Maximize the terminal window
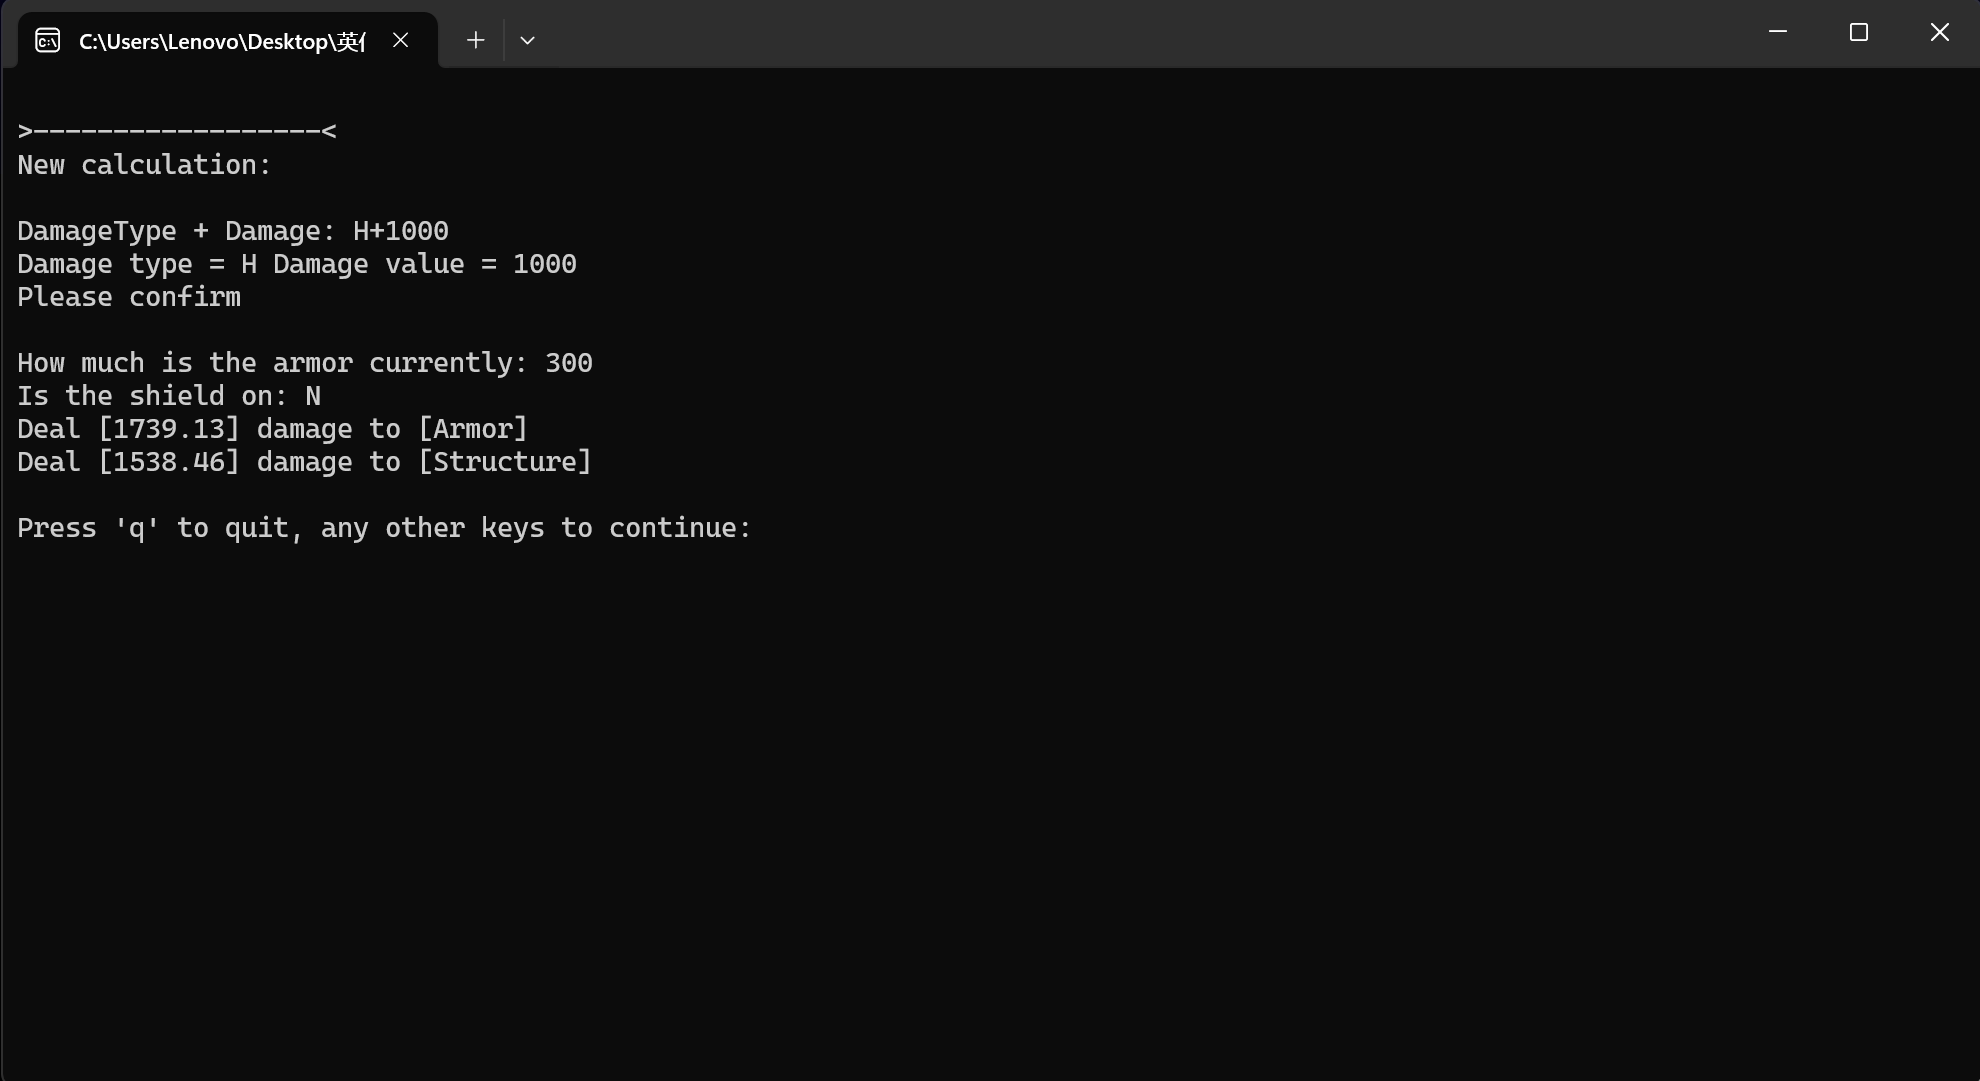This screenshot has height=1081, width=1980. coord(1858,32)
